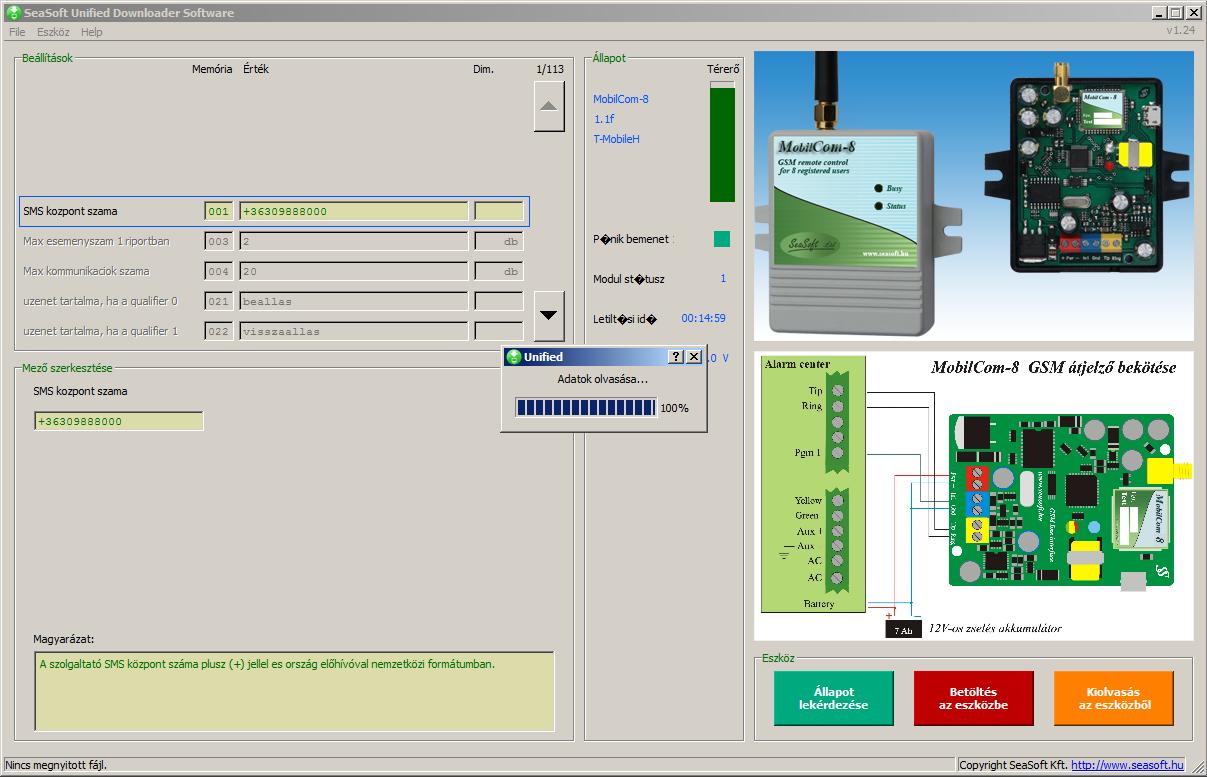The image size is (1207, 777).
Task: Open the www.seasoft.hu link
Action: (x=1127, y=765)
